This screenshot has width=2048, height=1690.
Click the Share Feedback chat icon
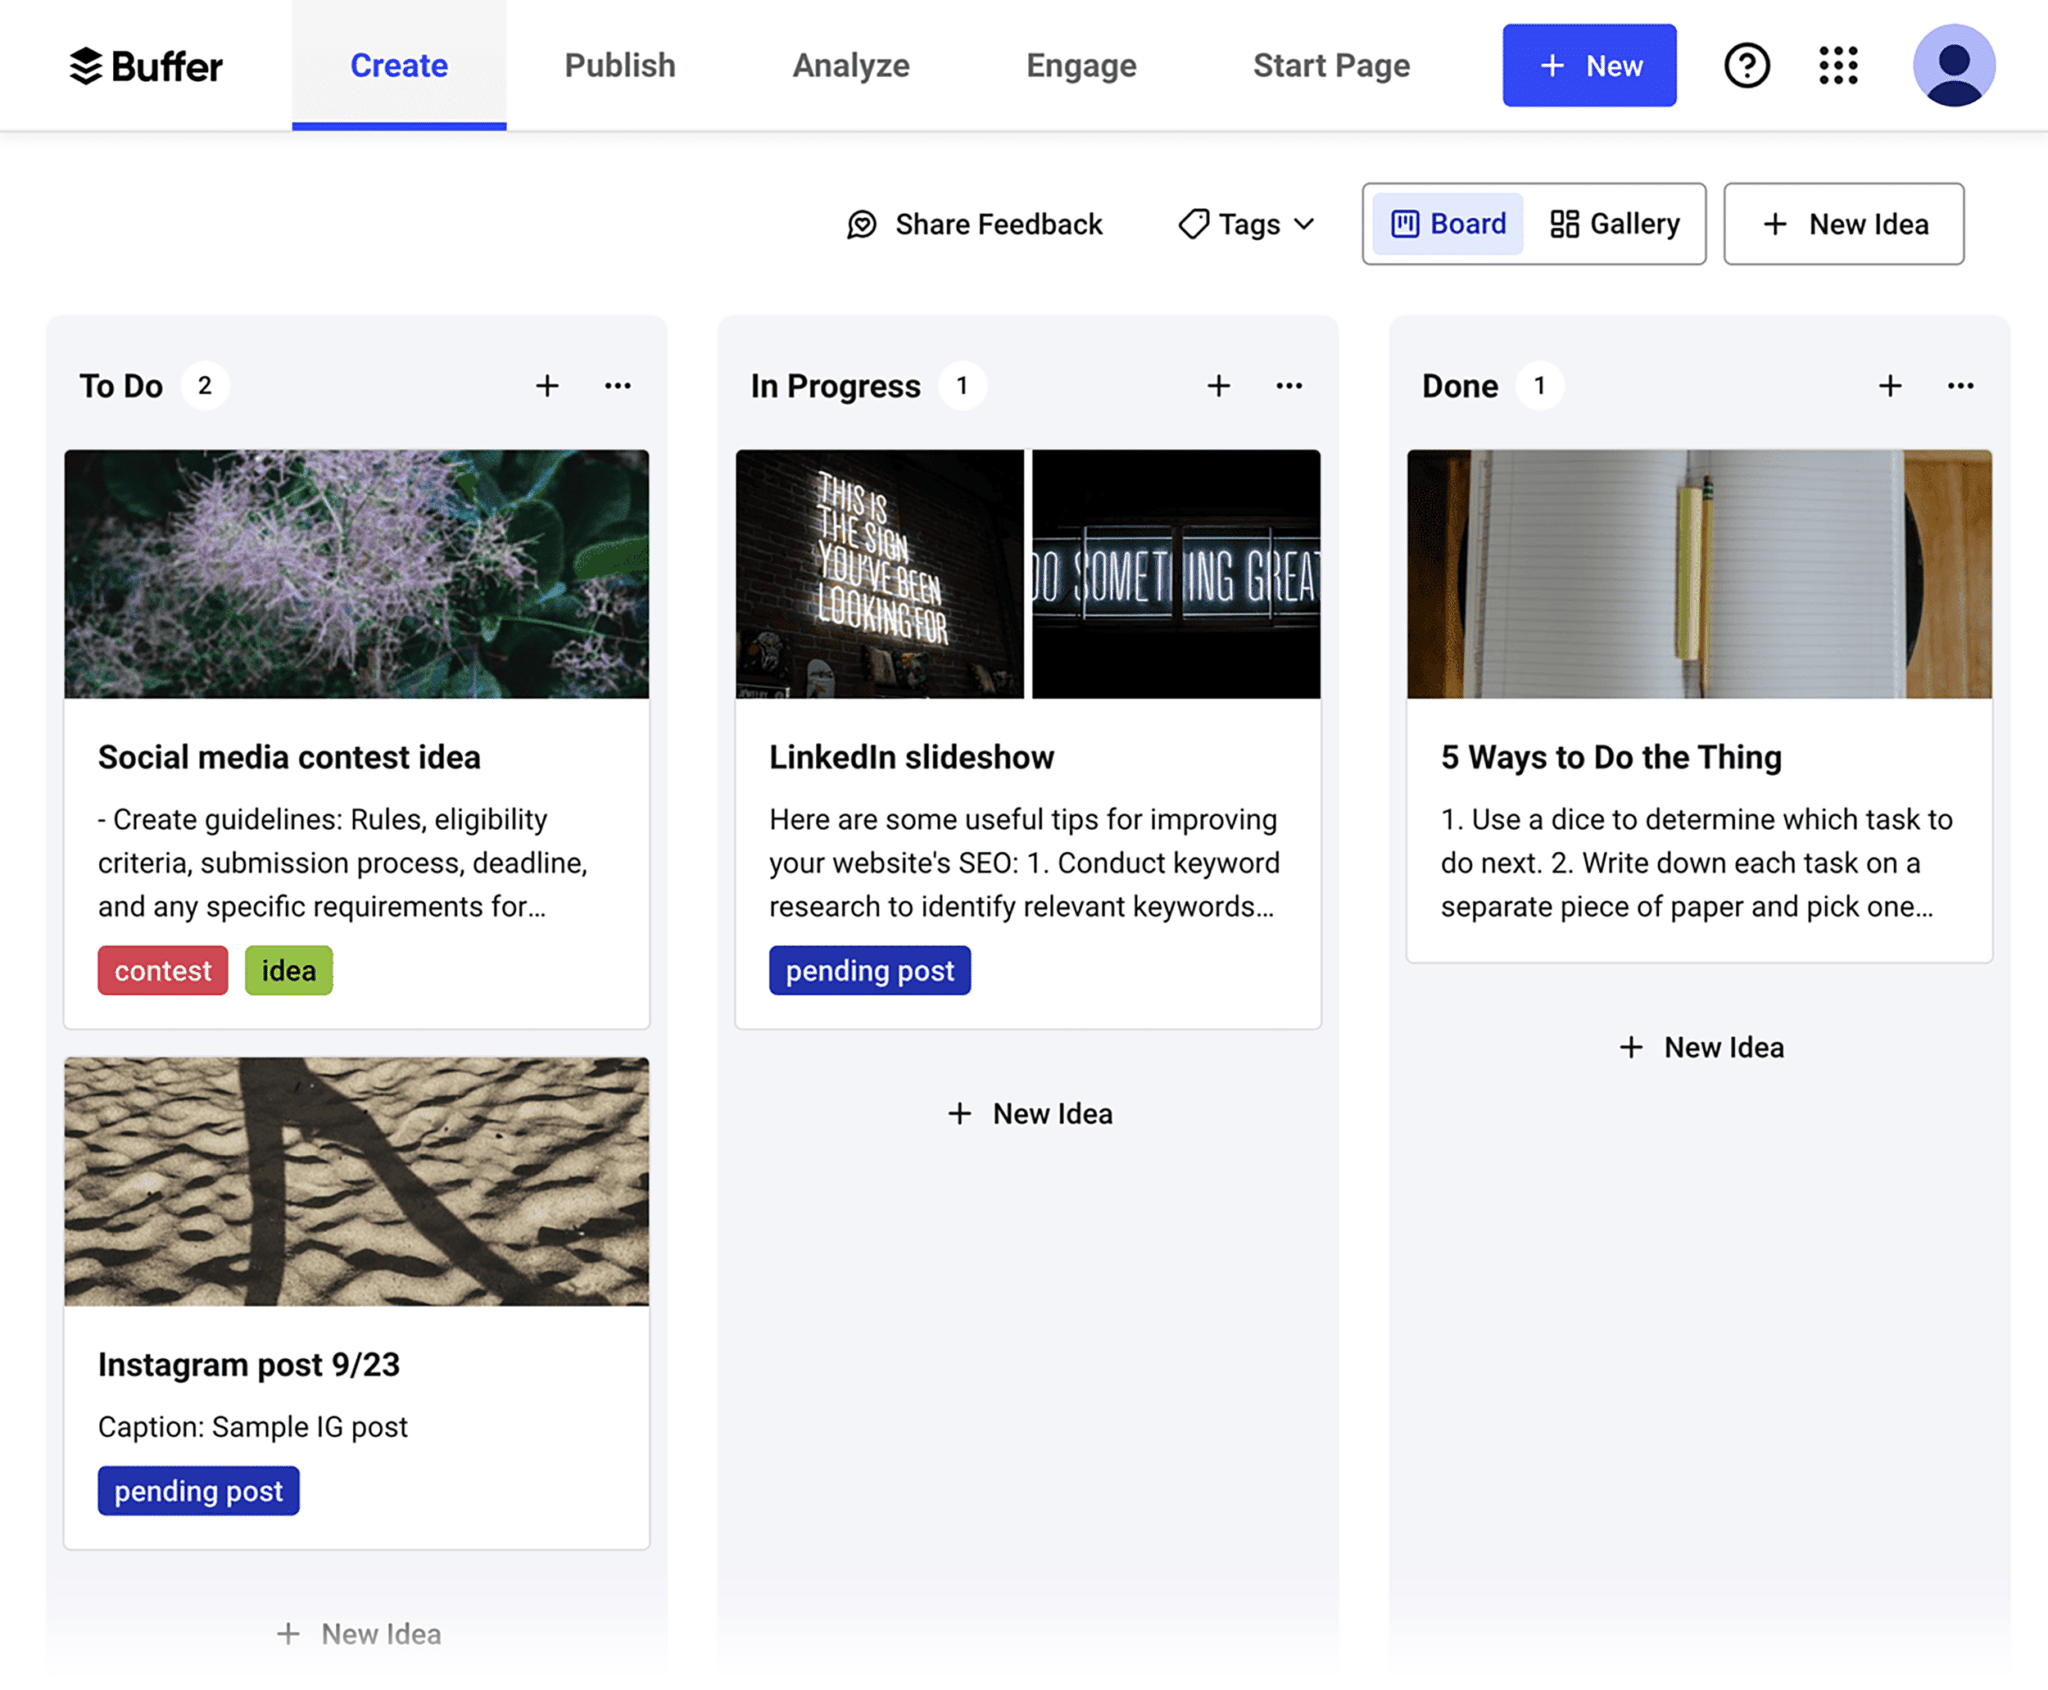[862, 224]
